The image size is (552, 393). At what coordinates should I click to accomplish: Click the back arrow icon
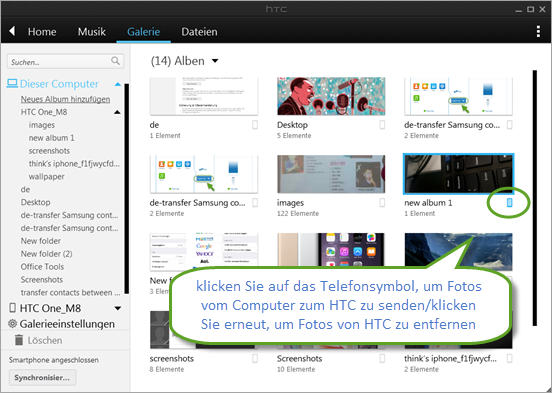coord(12,31)
